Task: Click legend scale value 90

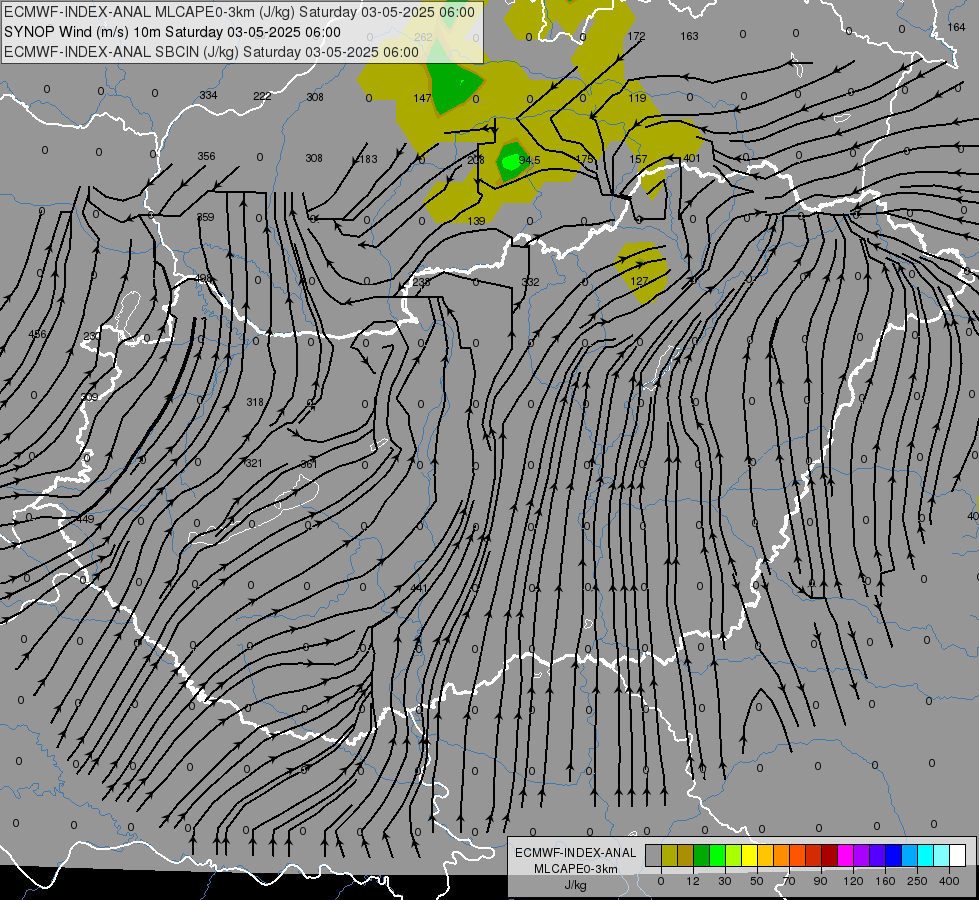Action: click(x=820, y=881)
